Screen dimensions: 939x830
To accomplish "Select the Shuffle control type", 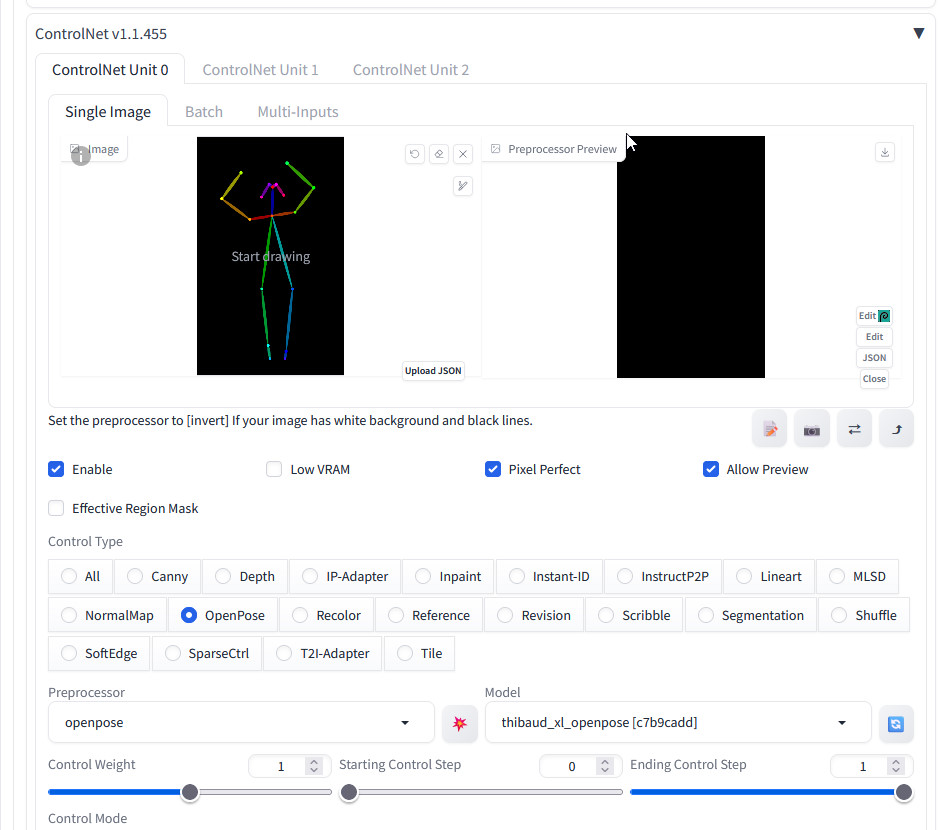I will click(864, 615).
